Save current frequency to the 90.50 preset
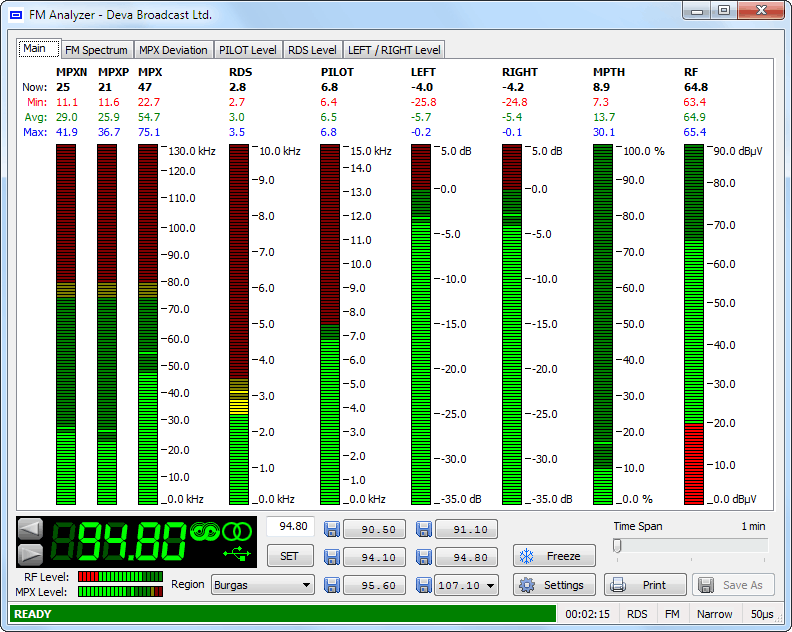The width and height of the screenshot is (792, 632). [x=332, y=530]
